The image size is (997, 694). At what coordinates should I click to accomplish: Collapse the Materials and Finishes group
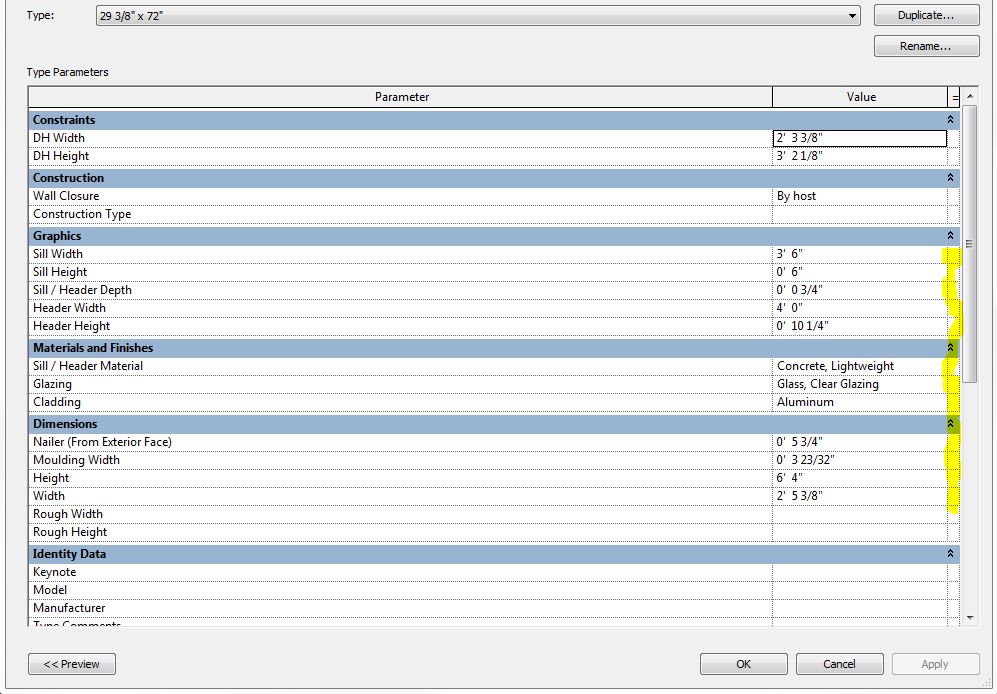(x=950, y=347)
